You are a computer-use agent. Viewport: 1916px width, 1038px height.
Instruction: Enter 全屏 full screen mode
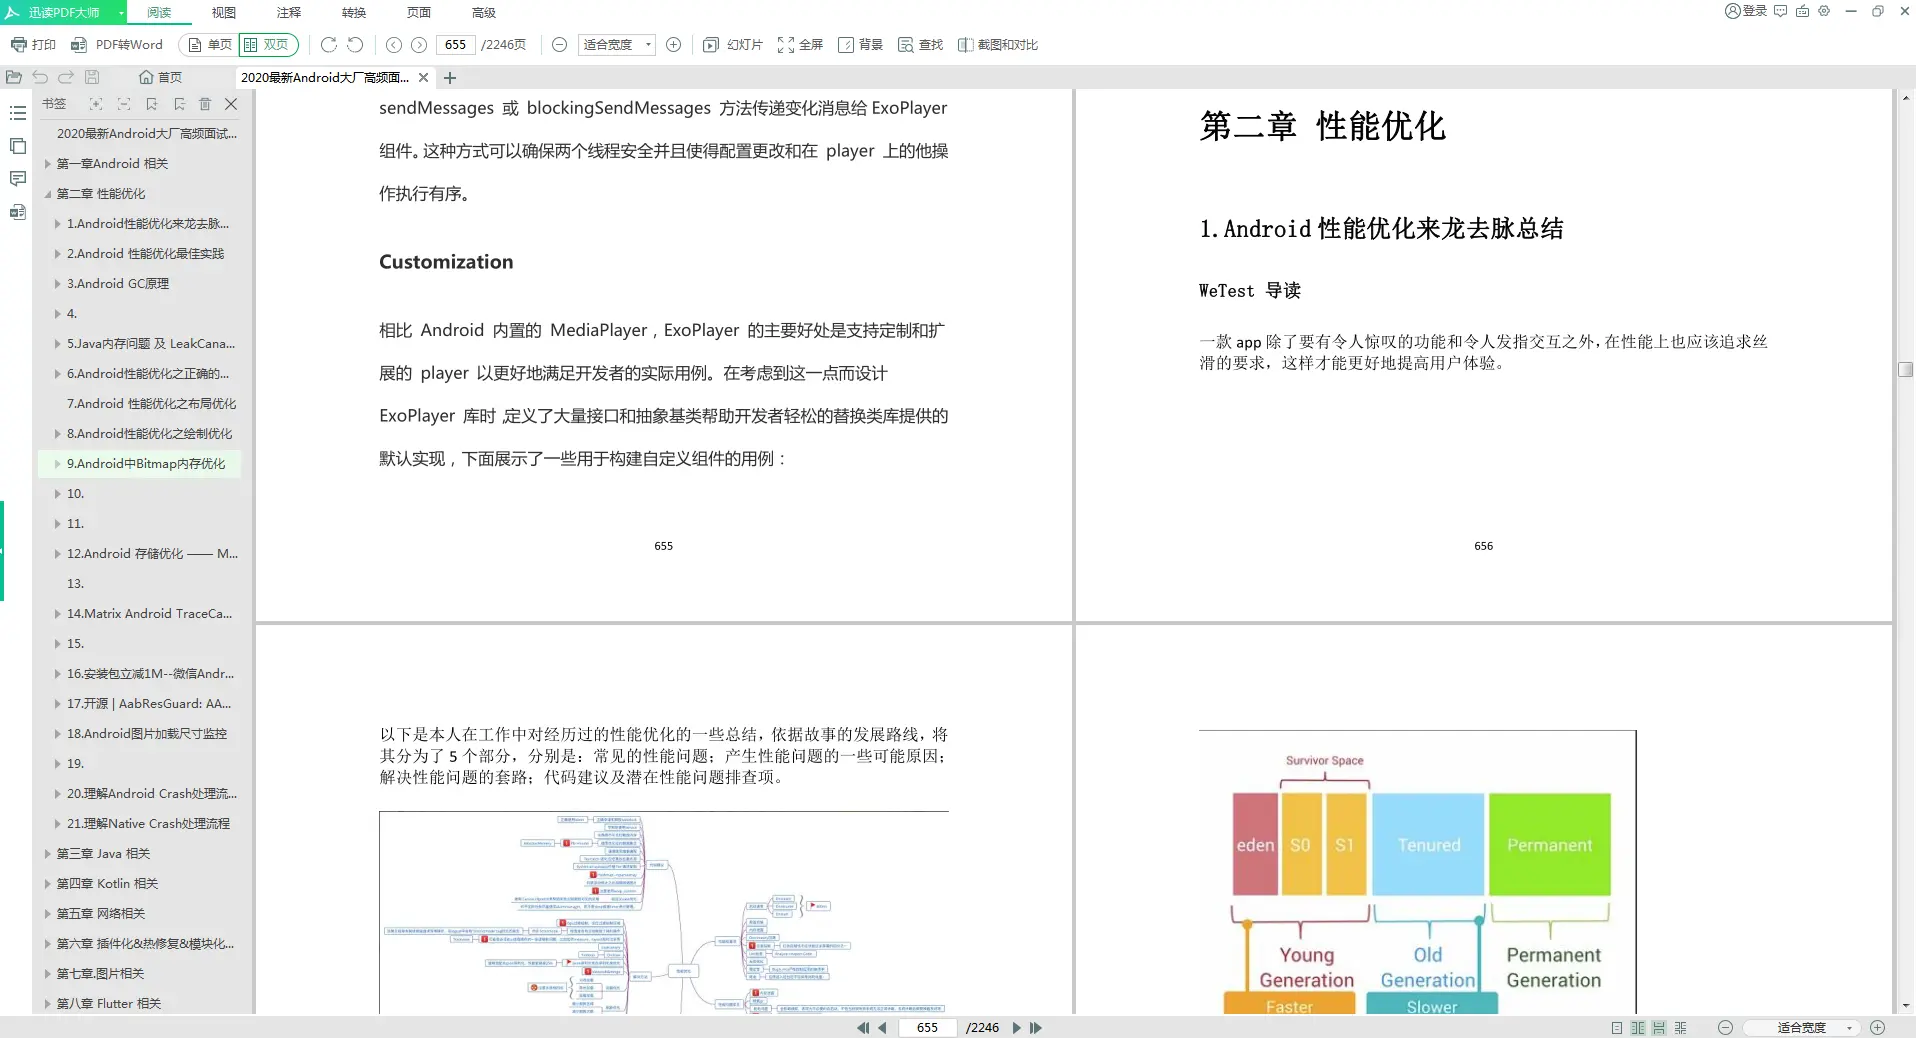tap(800, 45)
